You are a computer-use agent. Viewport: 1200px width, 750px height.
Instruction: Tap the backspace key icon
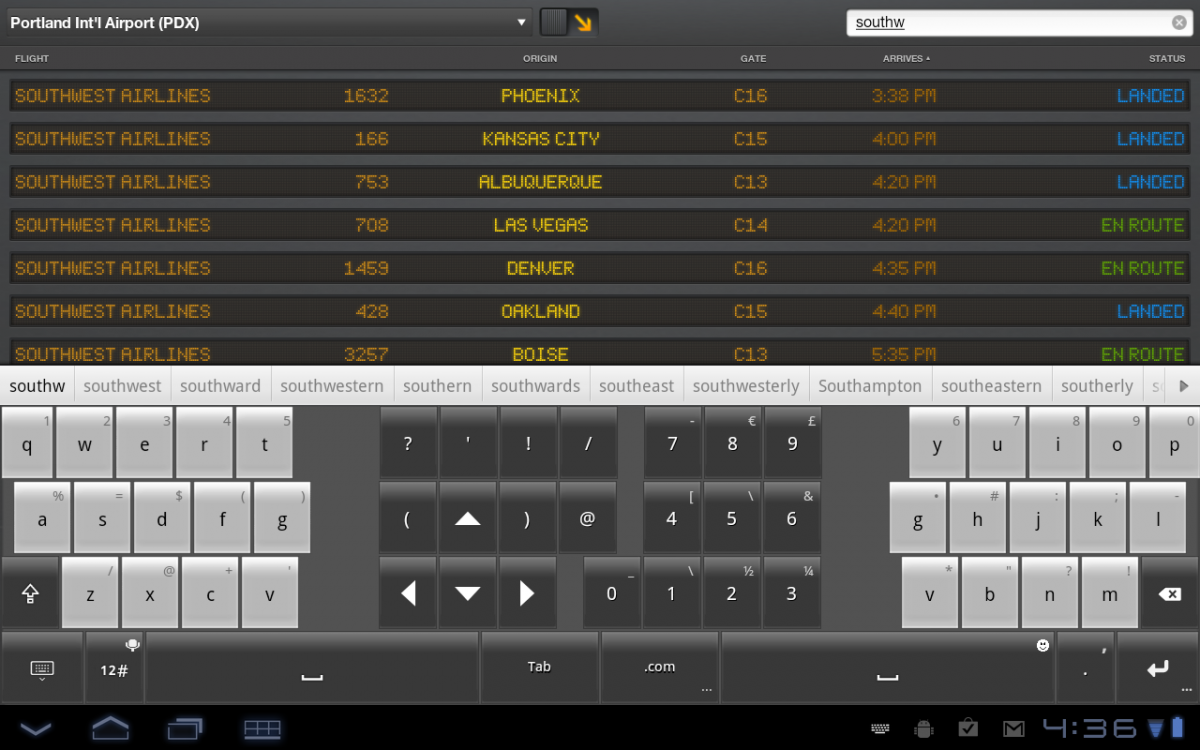pyautogui.click(x=1169, y=593)
